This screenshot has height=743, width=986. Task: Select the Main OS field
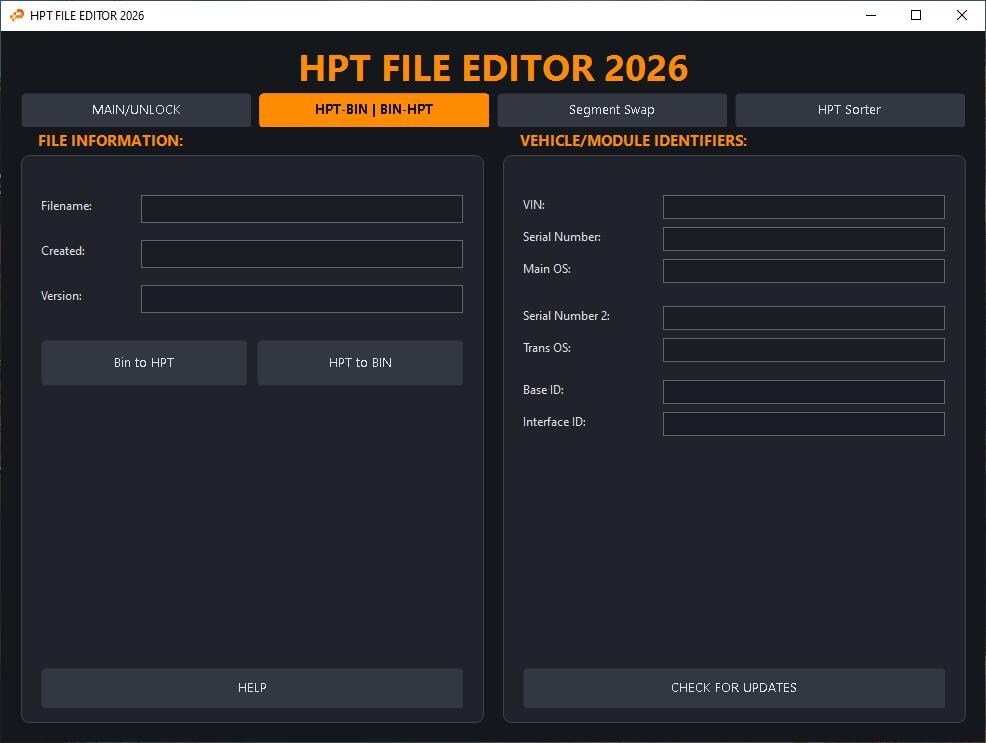pyautogui.click(x=804, y=271)
